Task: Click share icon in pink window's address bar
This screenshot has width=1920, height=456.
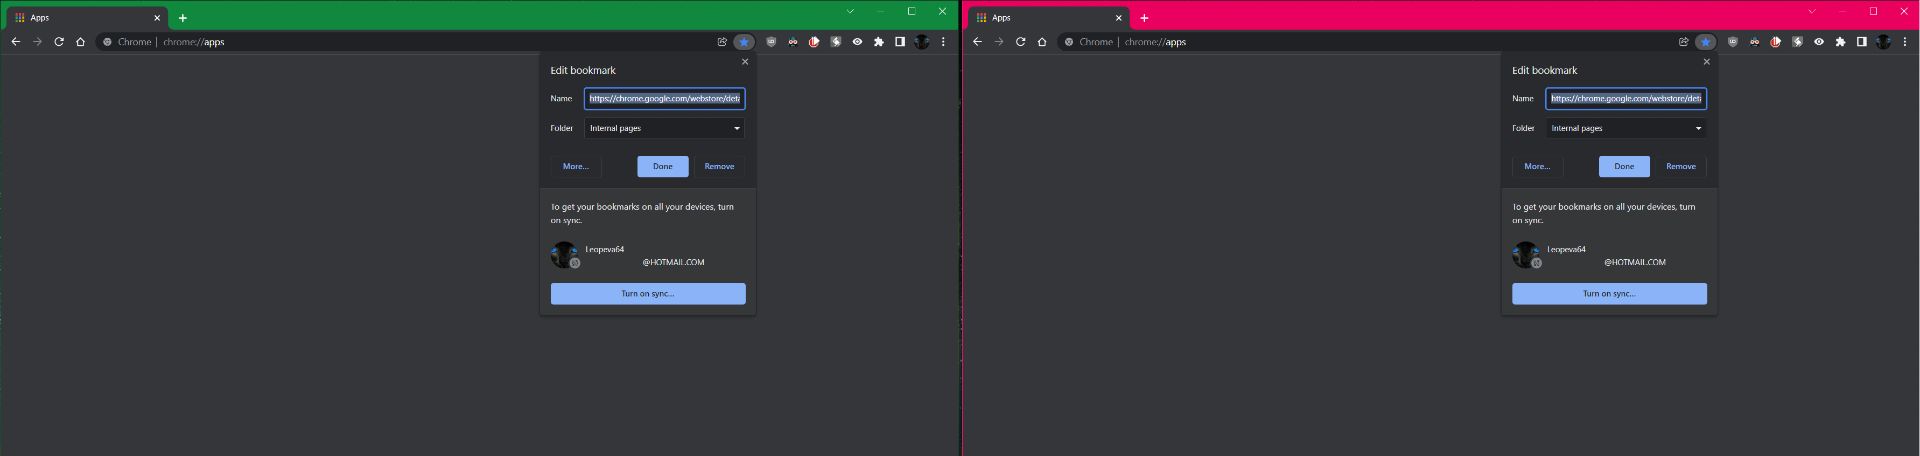Action: tap(1684, 42)
